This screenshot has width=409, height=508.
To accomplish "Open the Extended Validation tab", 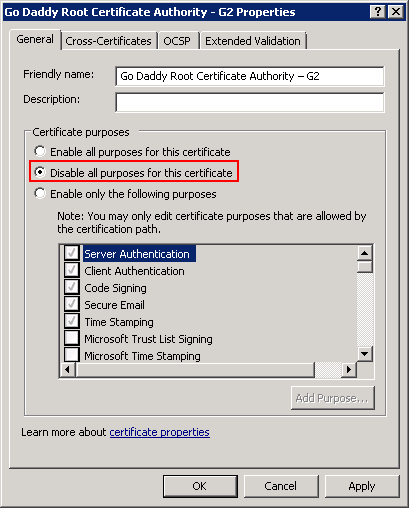I will pyautogui.click(x=253, y=41).
